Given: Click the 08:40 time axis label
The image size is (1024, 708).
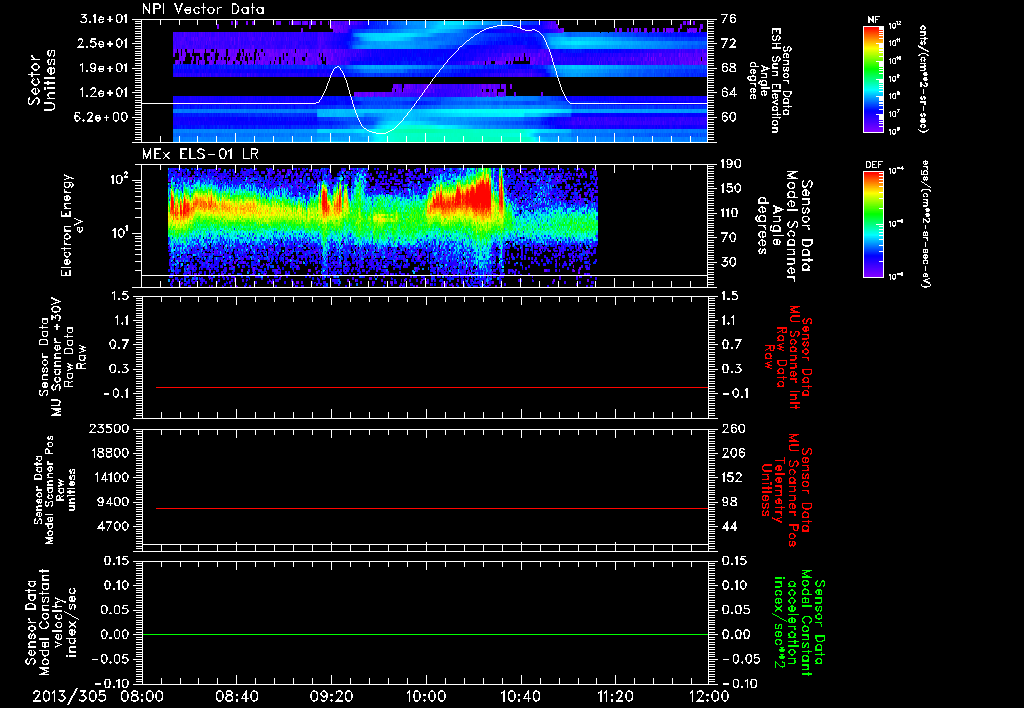Looking at the screenshot, I should click(237, 697).
